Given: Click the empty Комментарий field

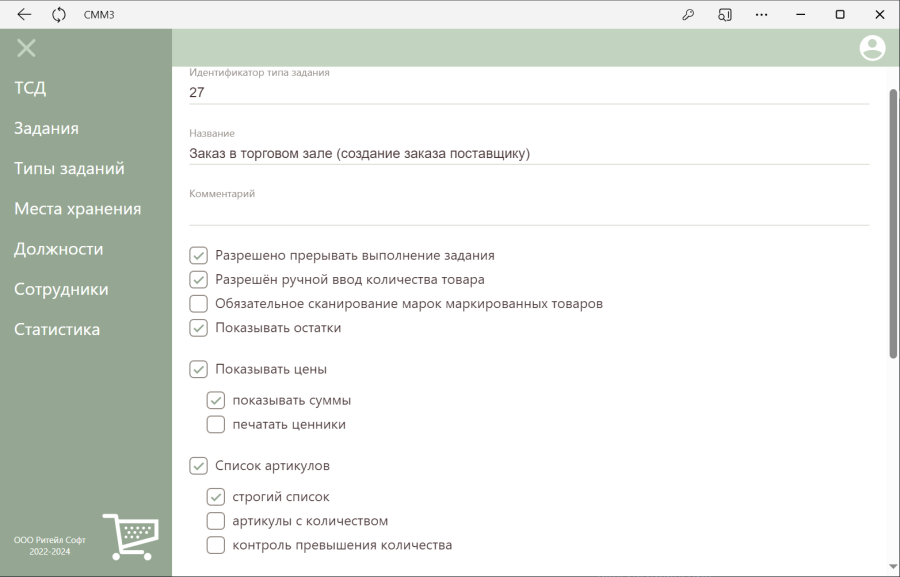Looking at the screenshot, I should tap(529, 214).
